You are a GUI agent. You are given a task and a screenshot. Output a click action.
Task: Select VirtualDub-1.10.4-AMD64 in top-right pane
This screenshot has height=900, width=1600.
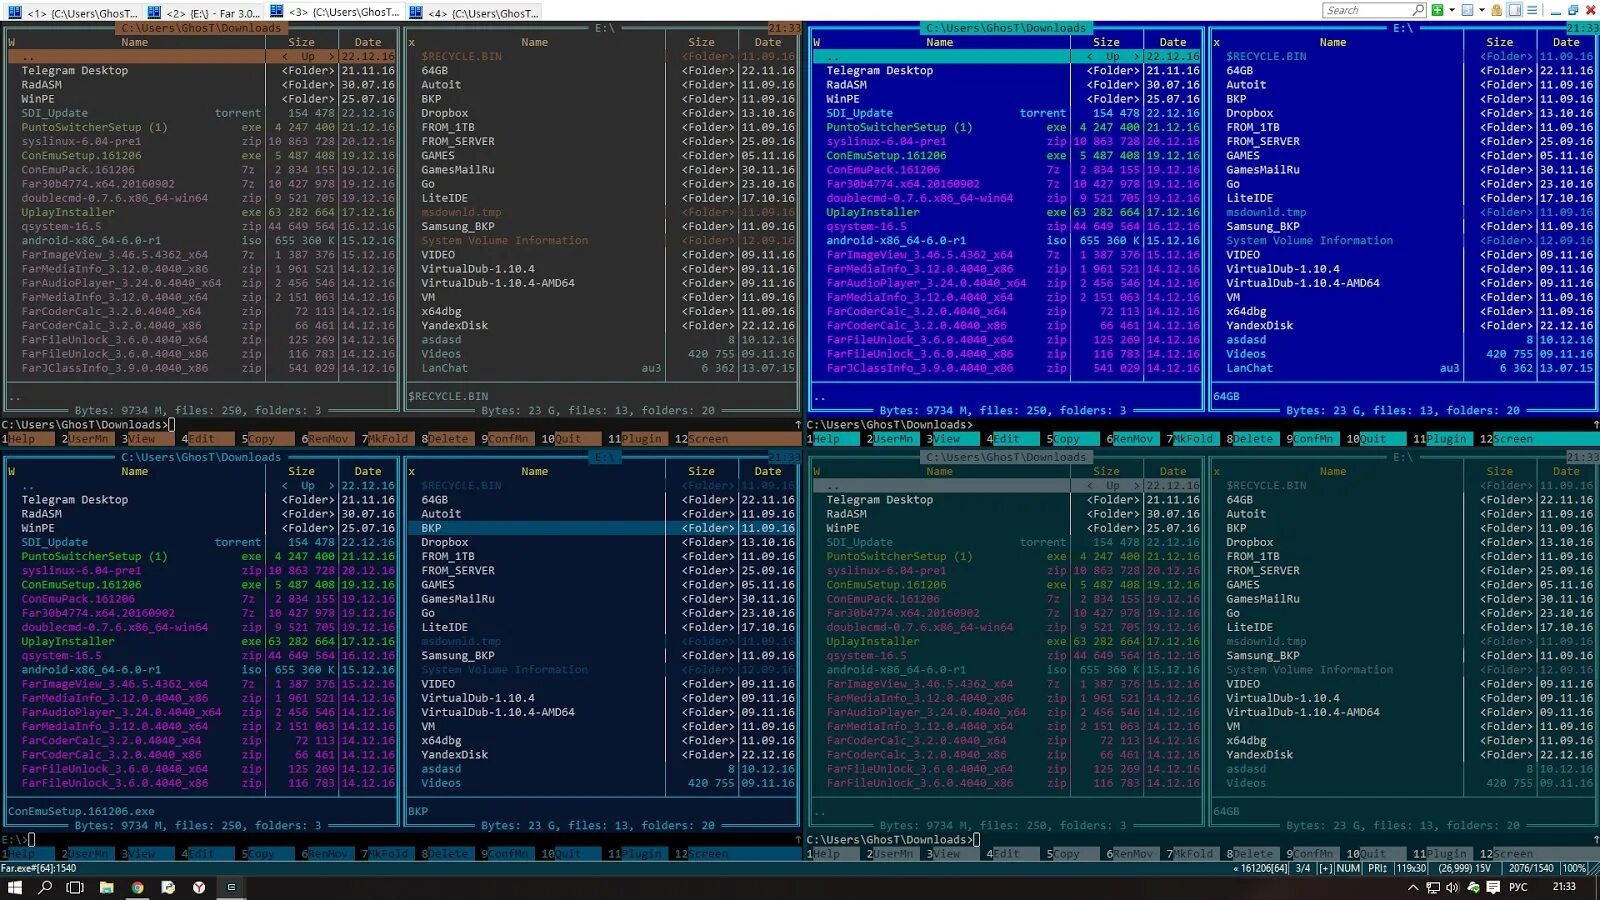[1302, 283]
